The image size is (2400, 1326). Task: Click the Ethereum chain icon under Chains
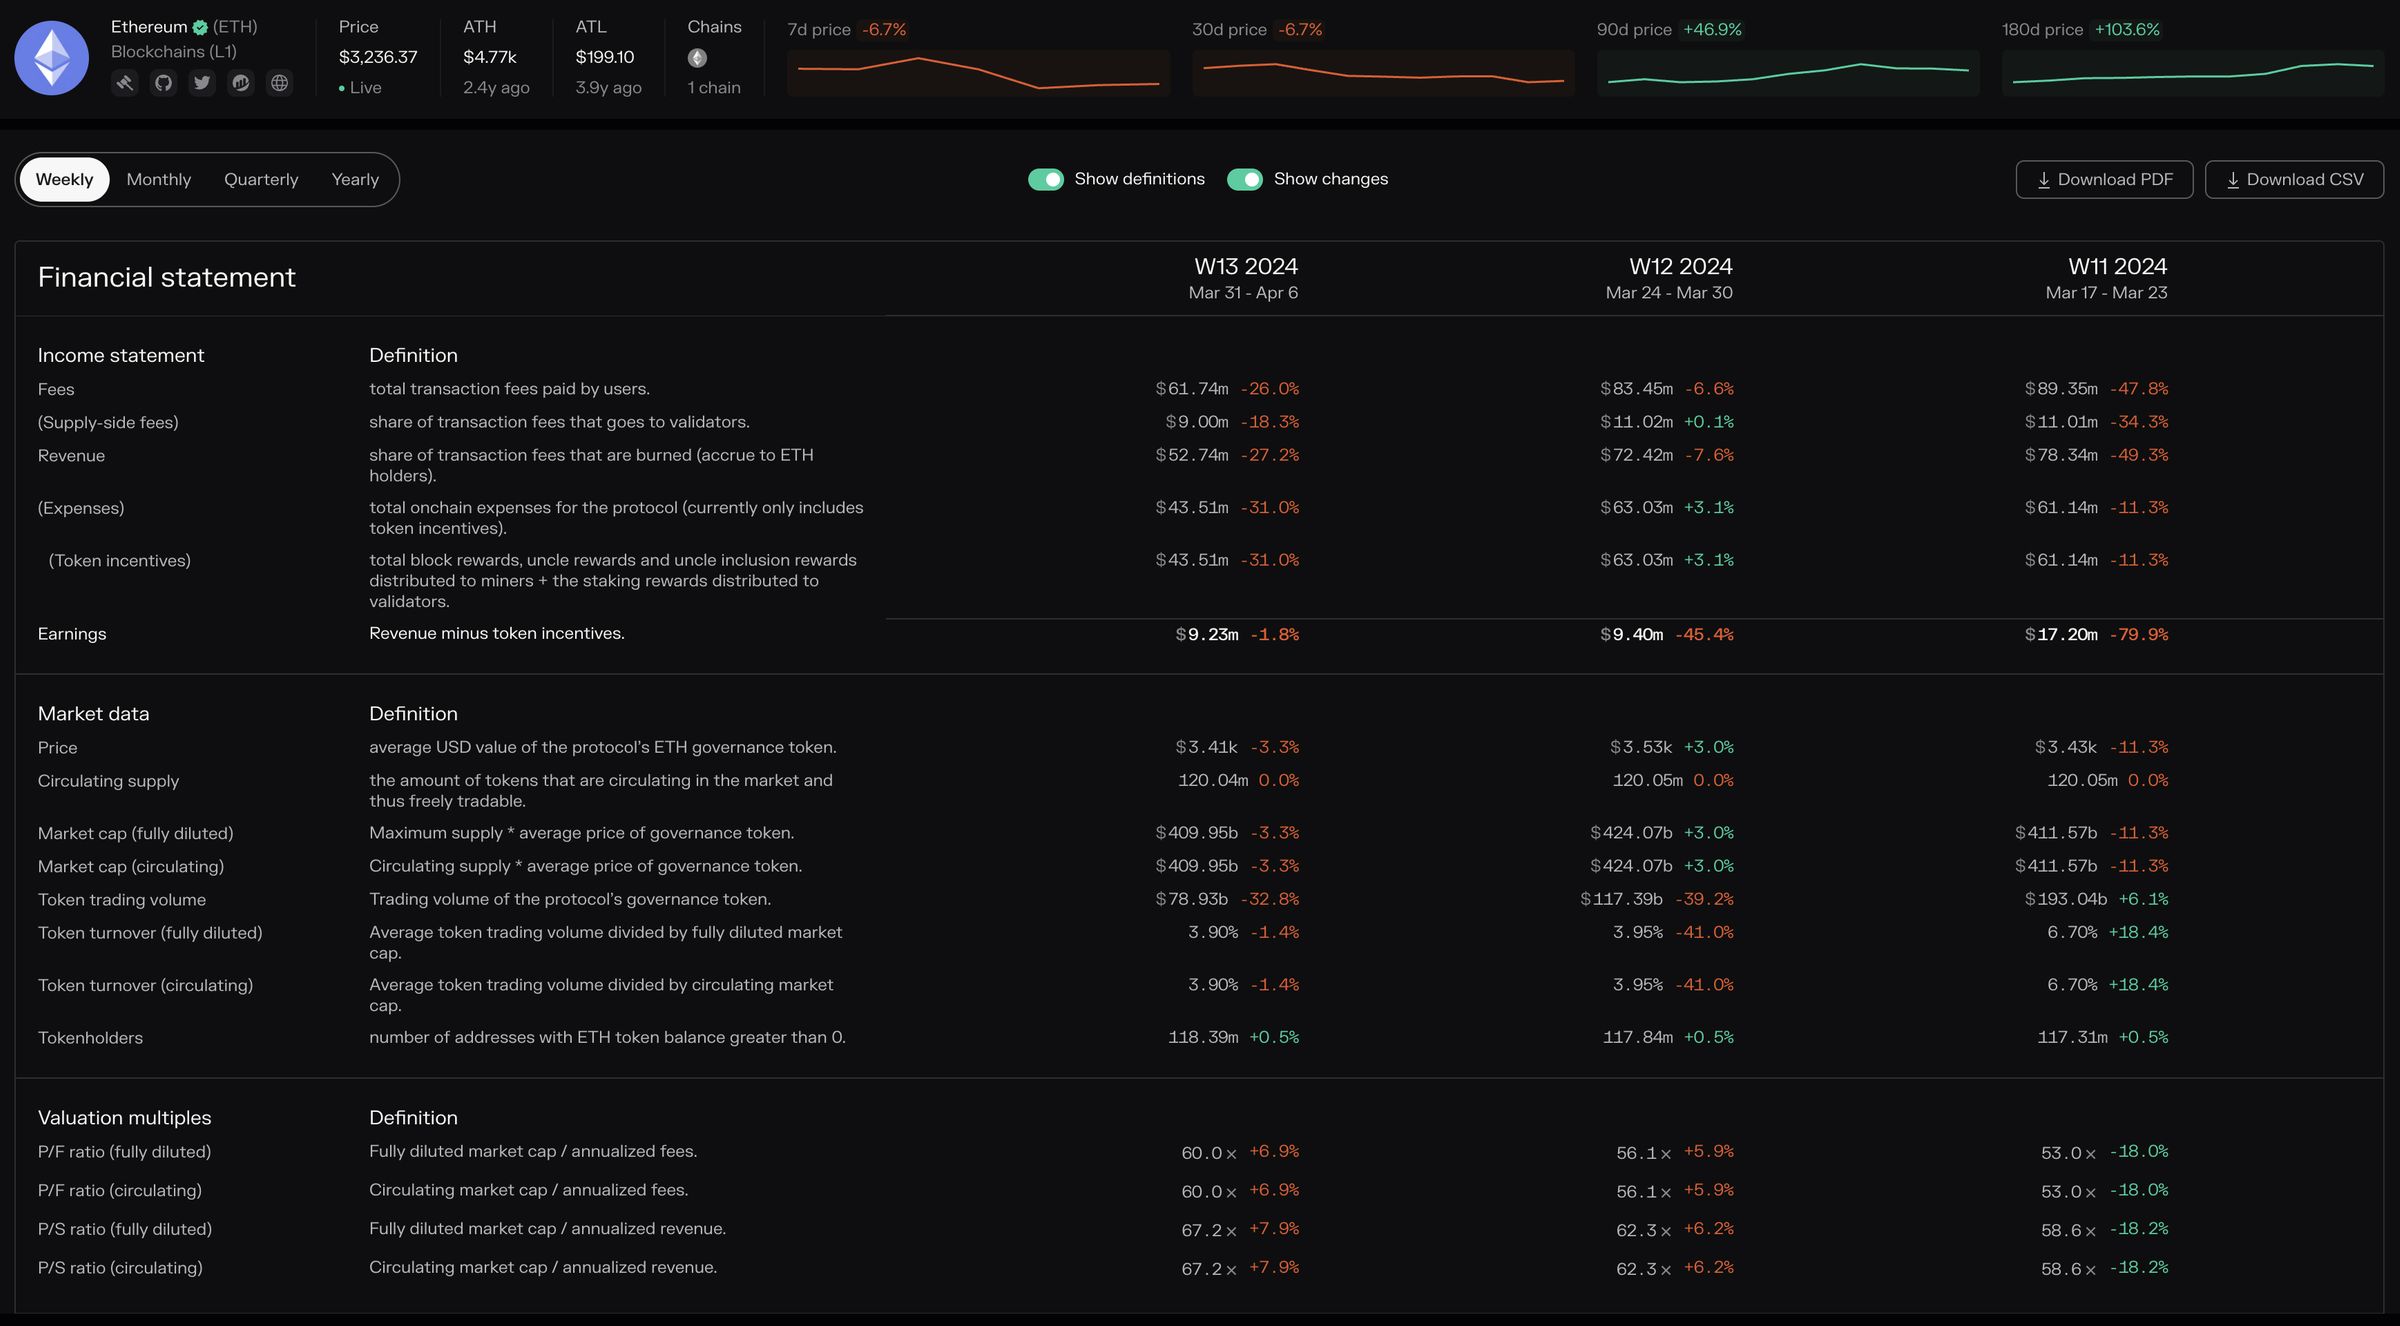point(697,58)
